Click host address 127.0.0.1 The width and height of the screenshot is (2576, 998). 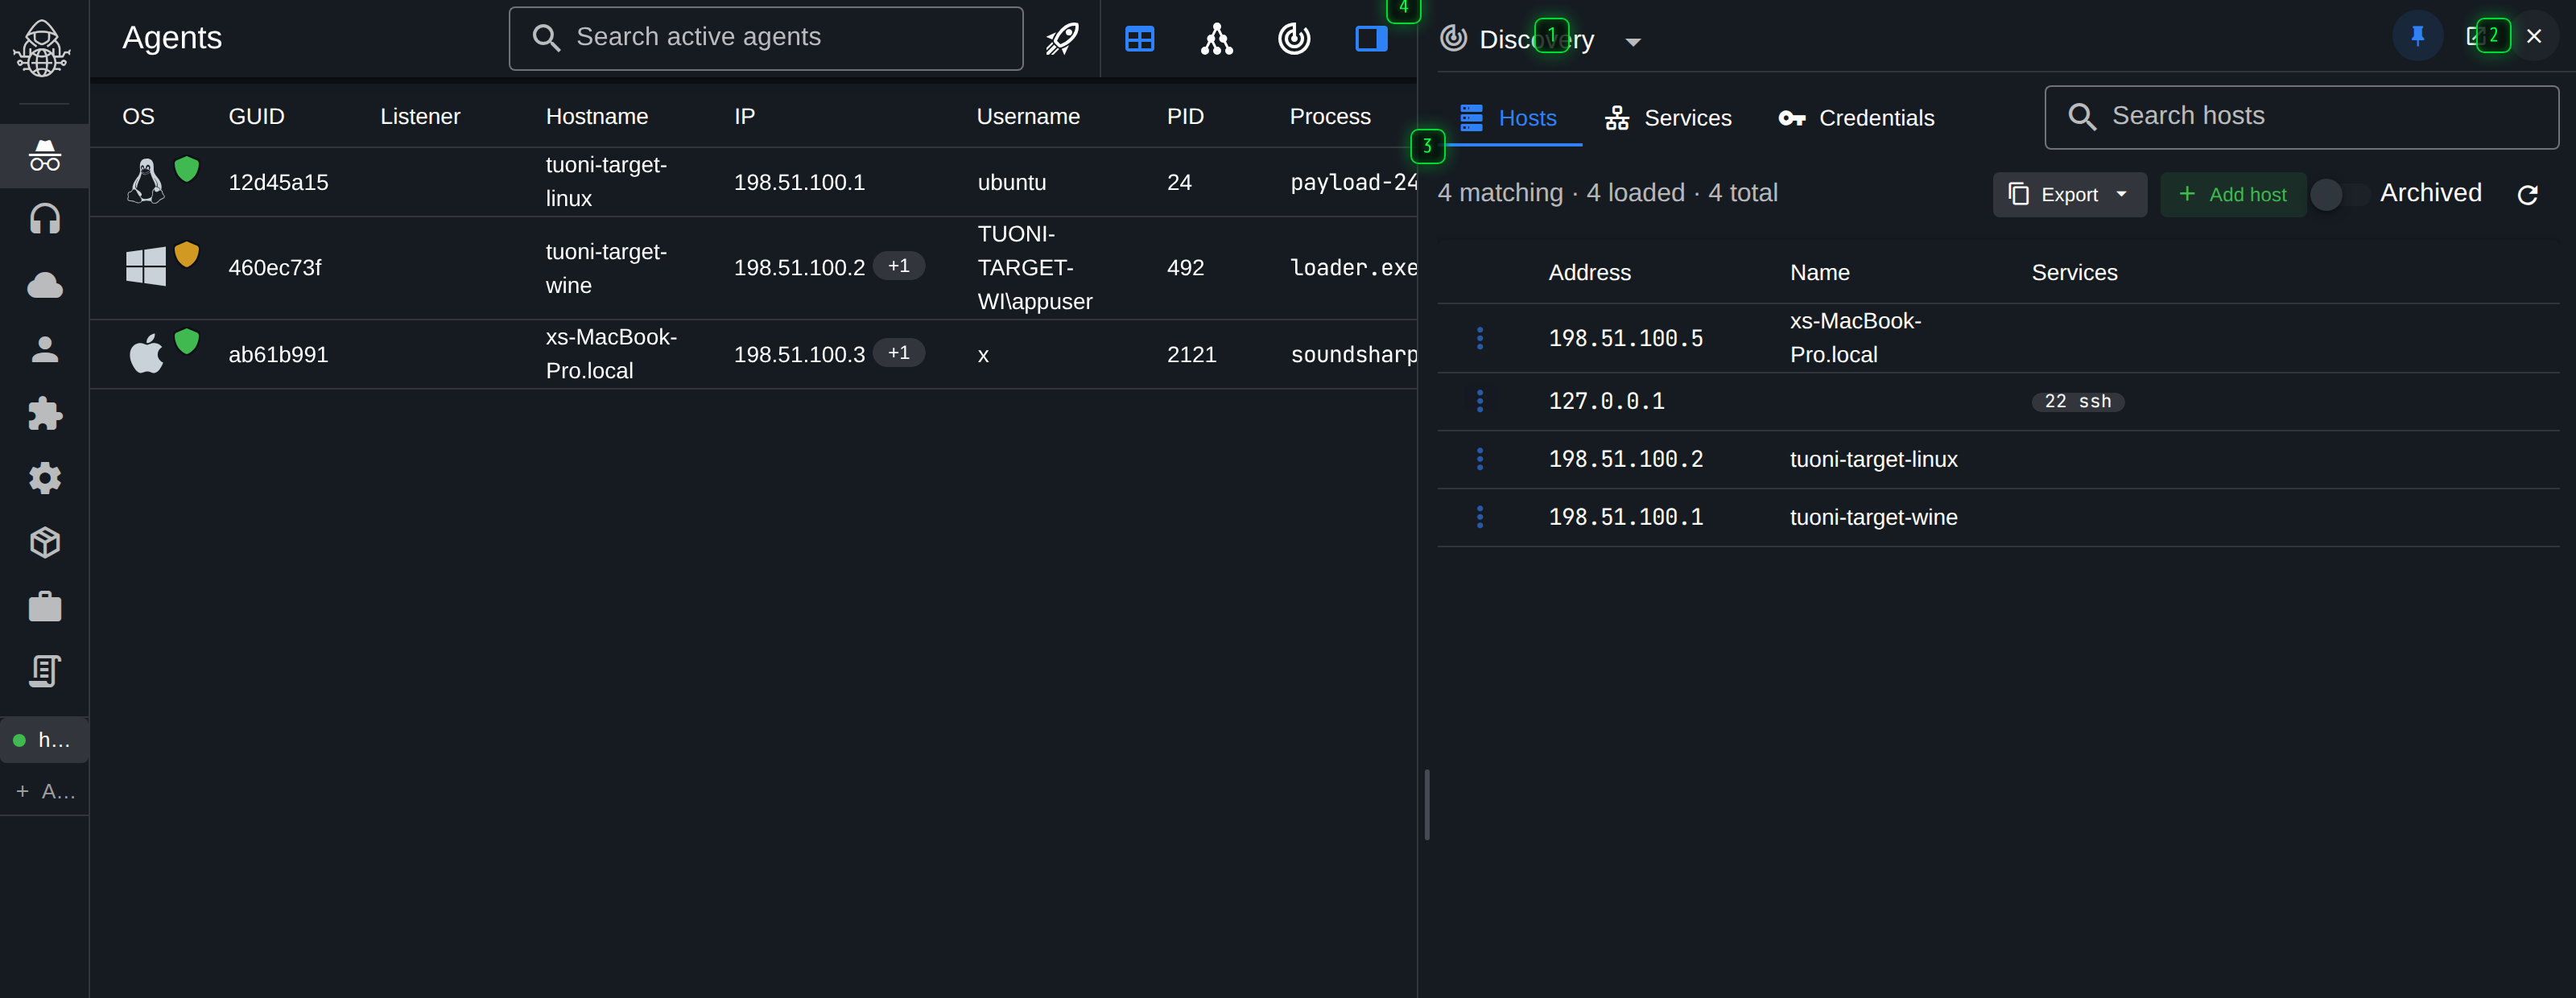(1606, 401)
